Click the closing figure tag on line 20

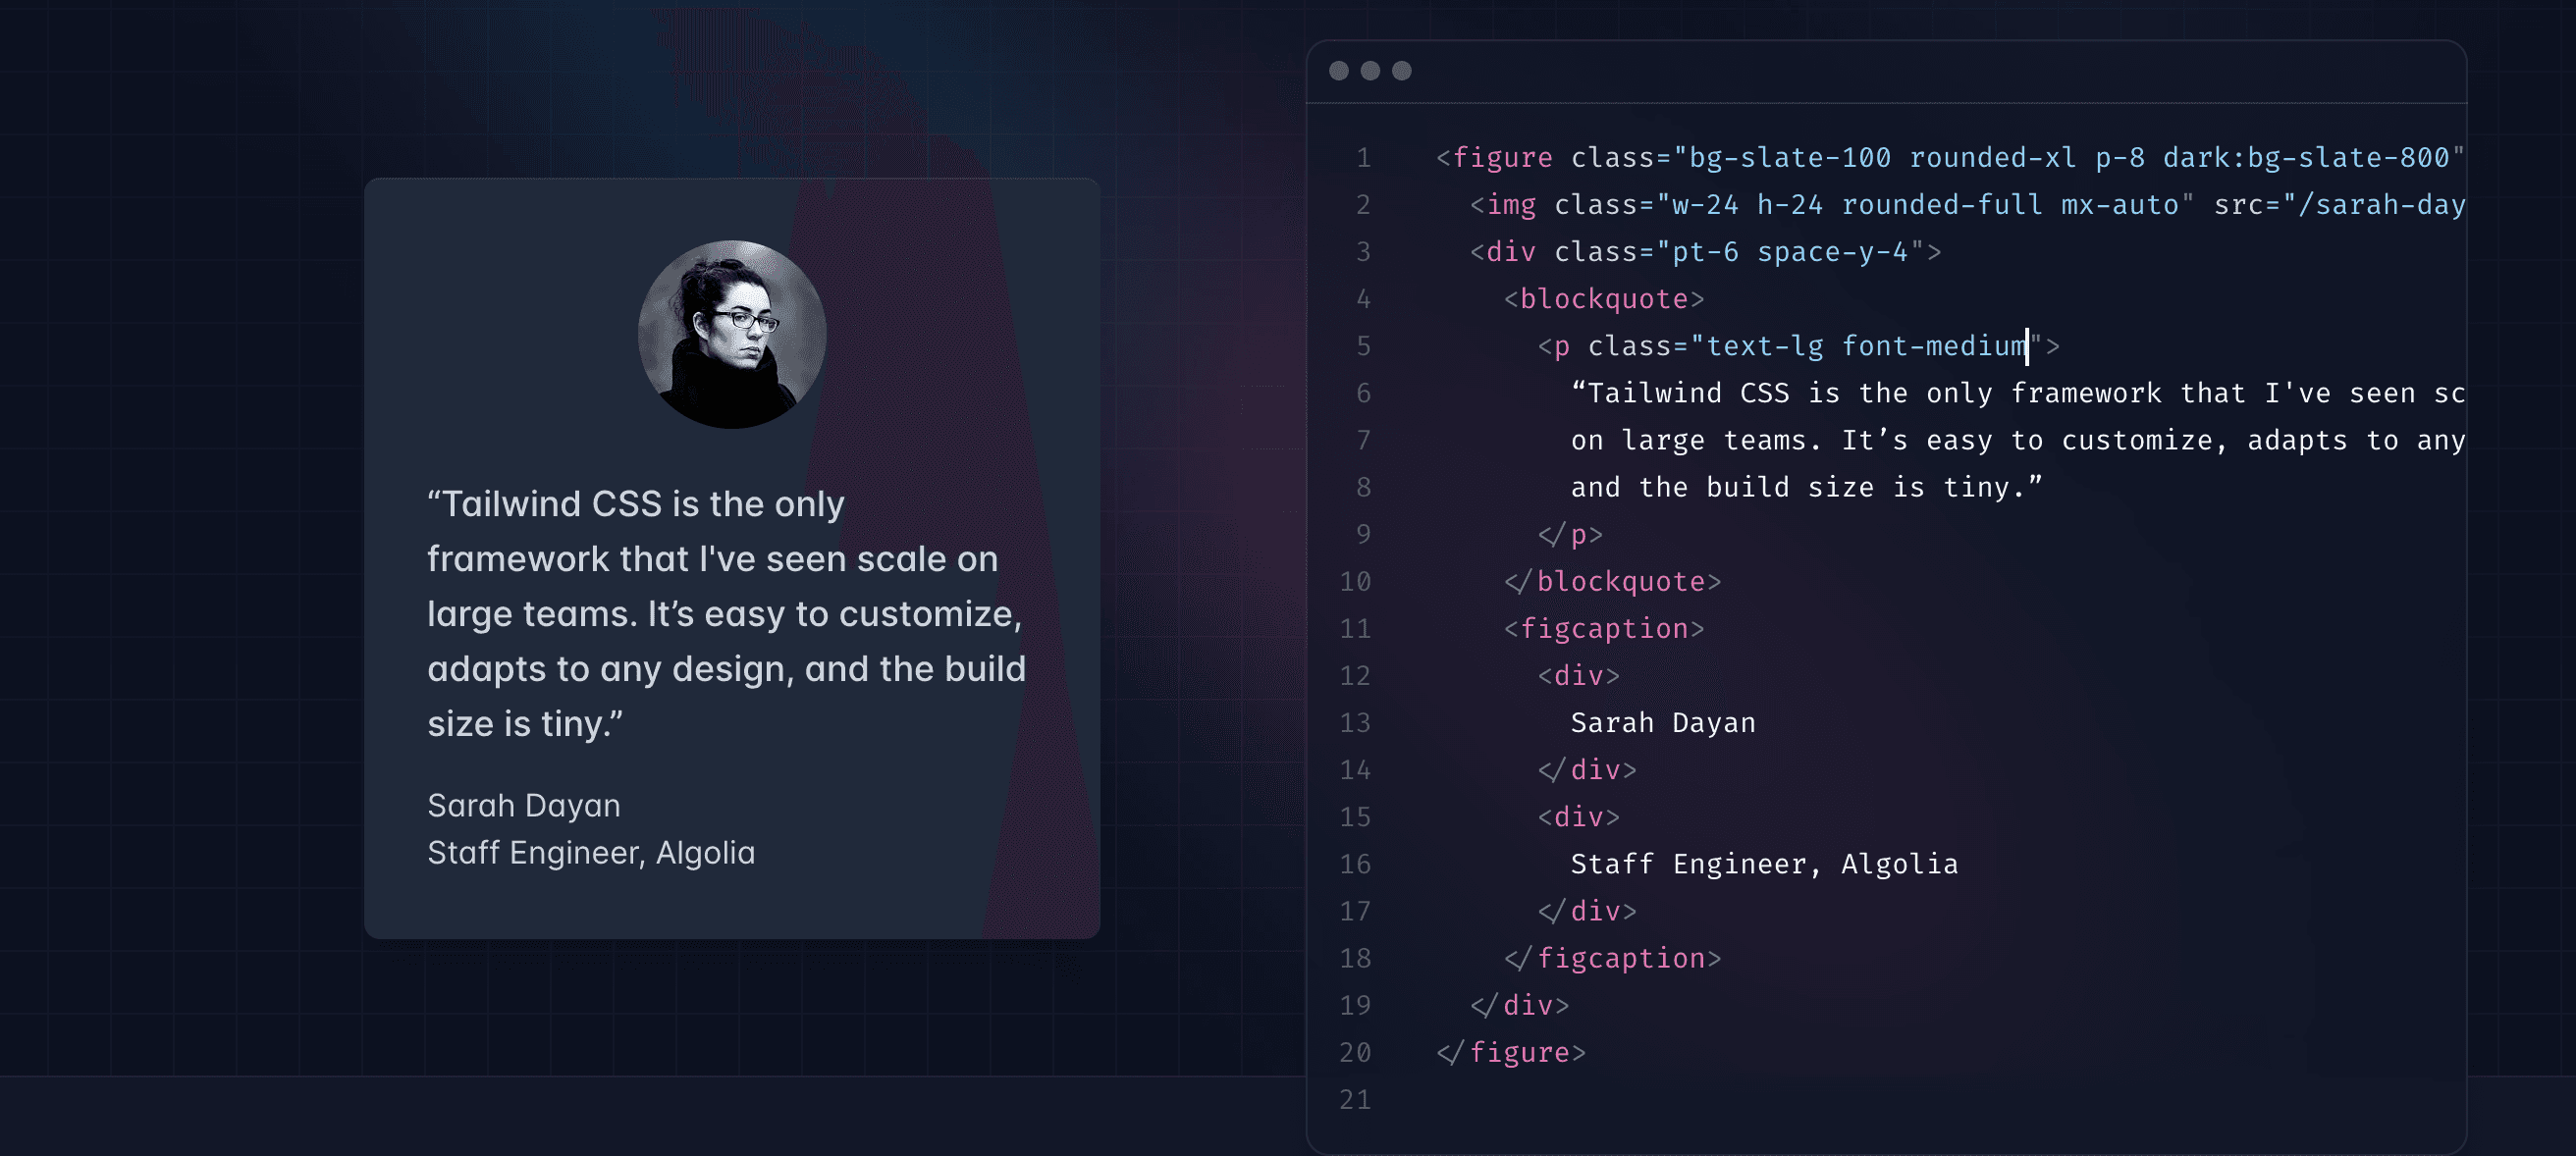(x=1511, y=1052)
